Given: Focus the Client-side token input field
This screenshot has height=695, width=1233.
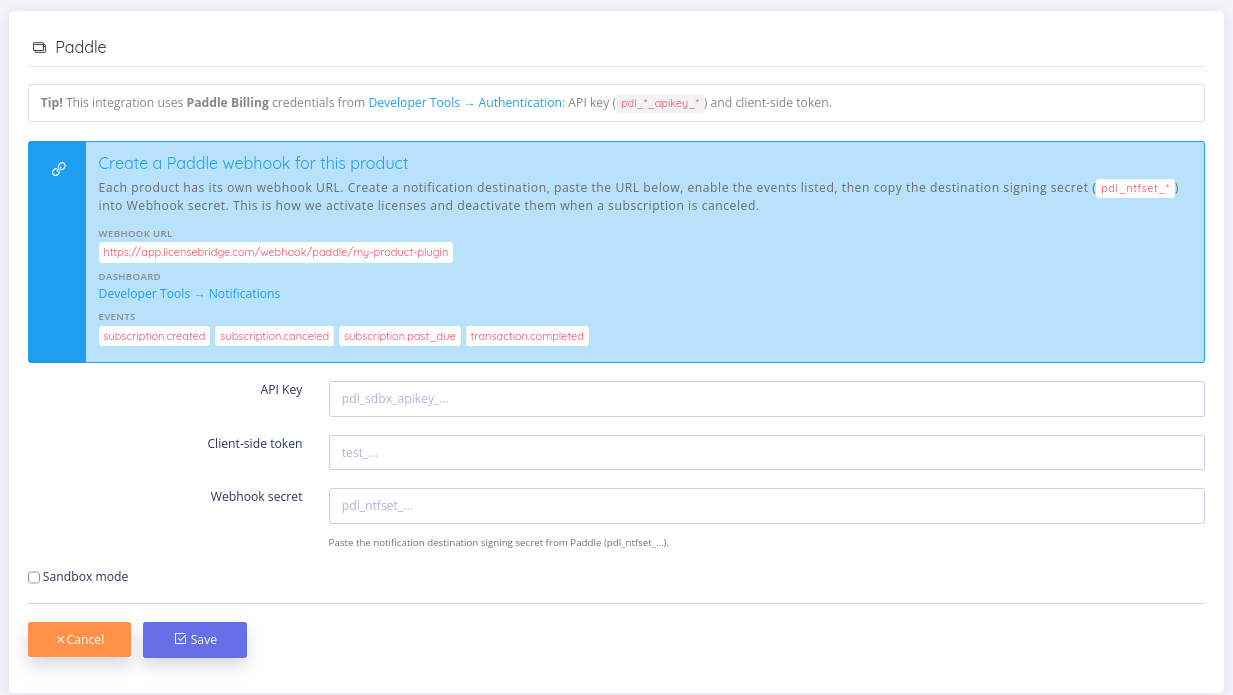Looking at the screenshot, I should point(766,452).
